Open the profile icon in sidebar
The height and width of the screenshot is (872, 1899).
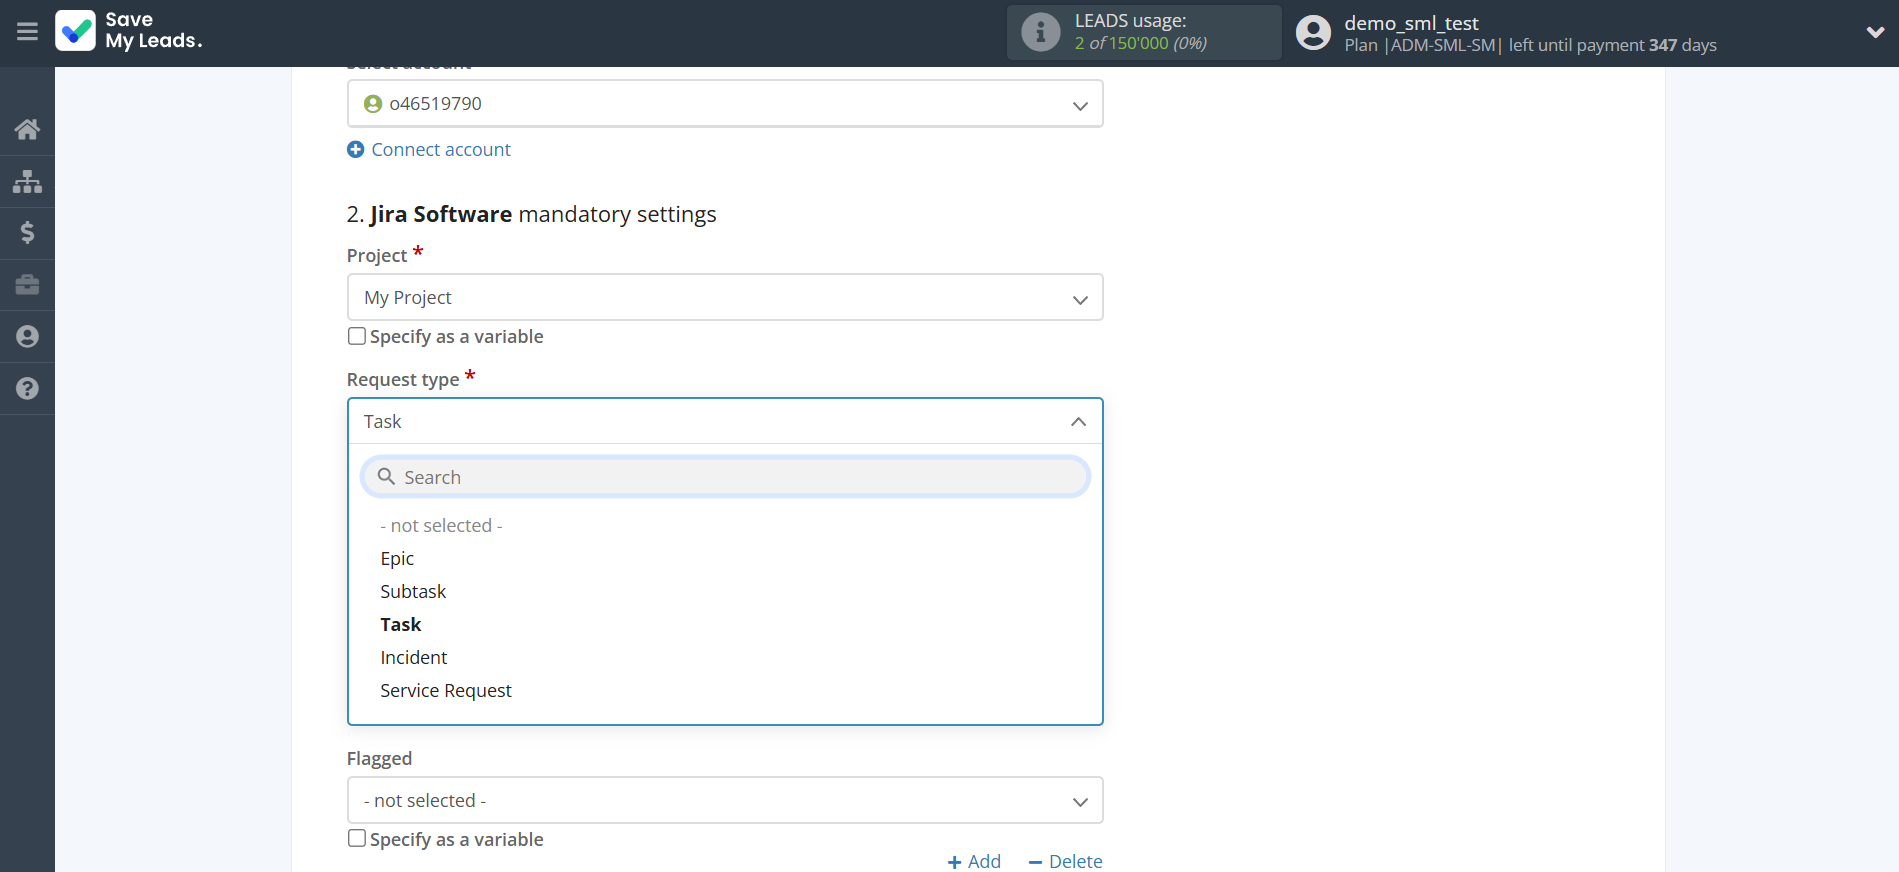click(x=27, y=337)
